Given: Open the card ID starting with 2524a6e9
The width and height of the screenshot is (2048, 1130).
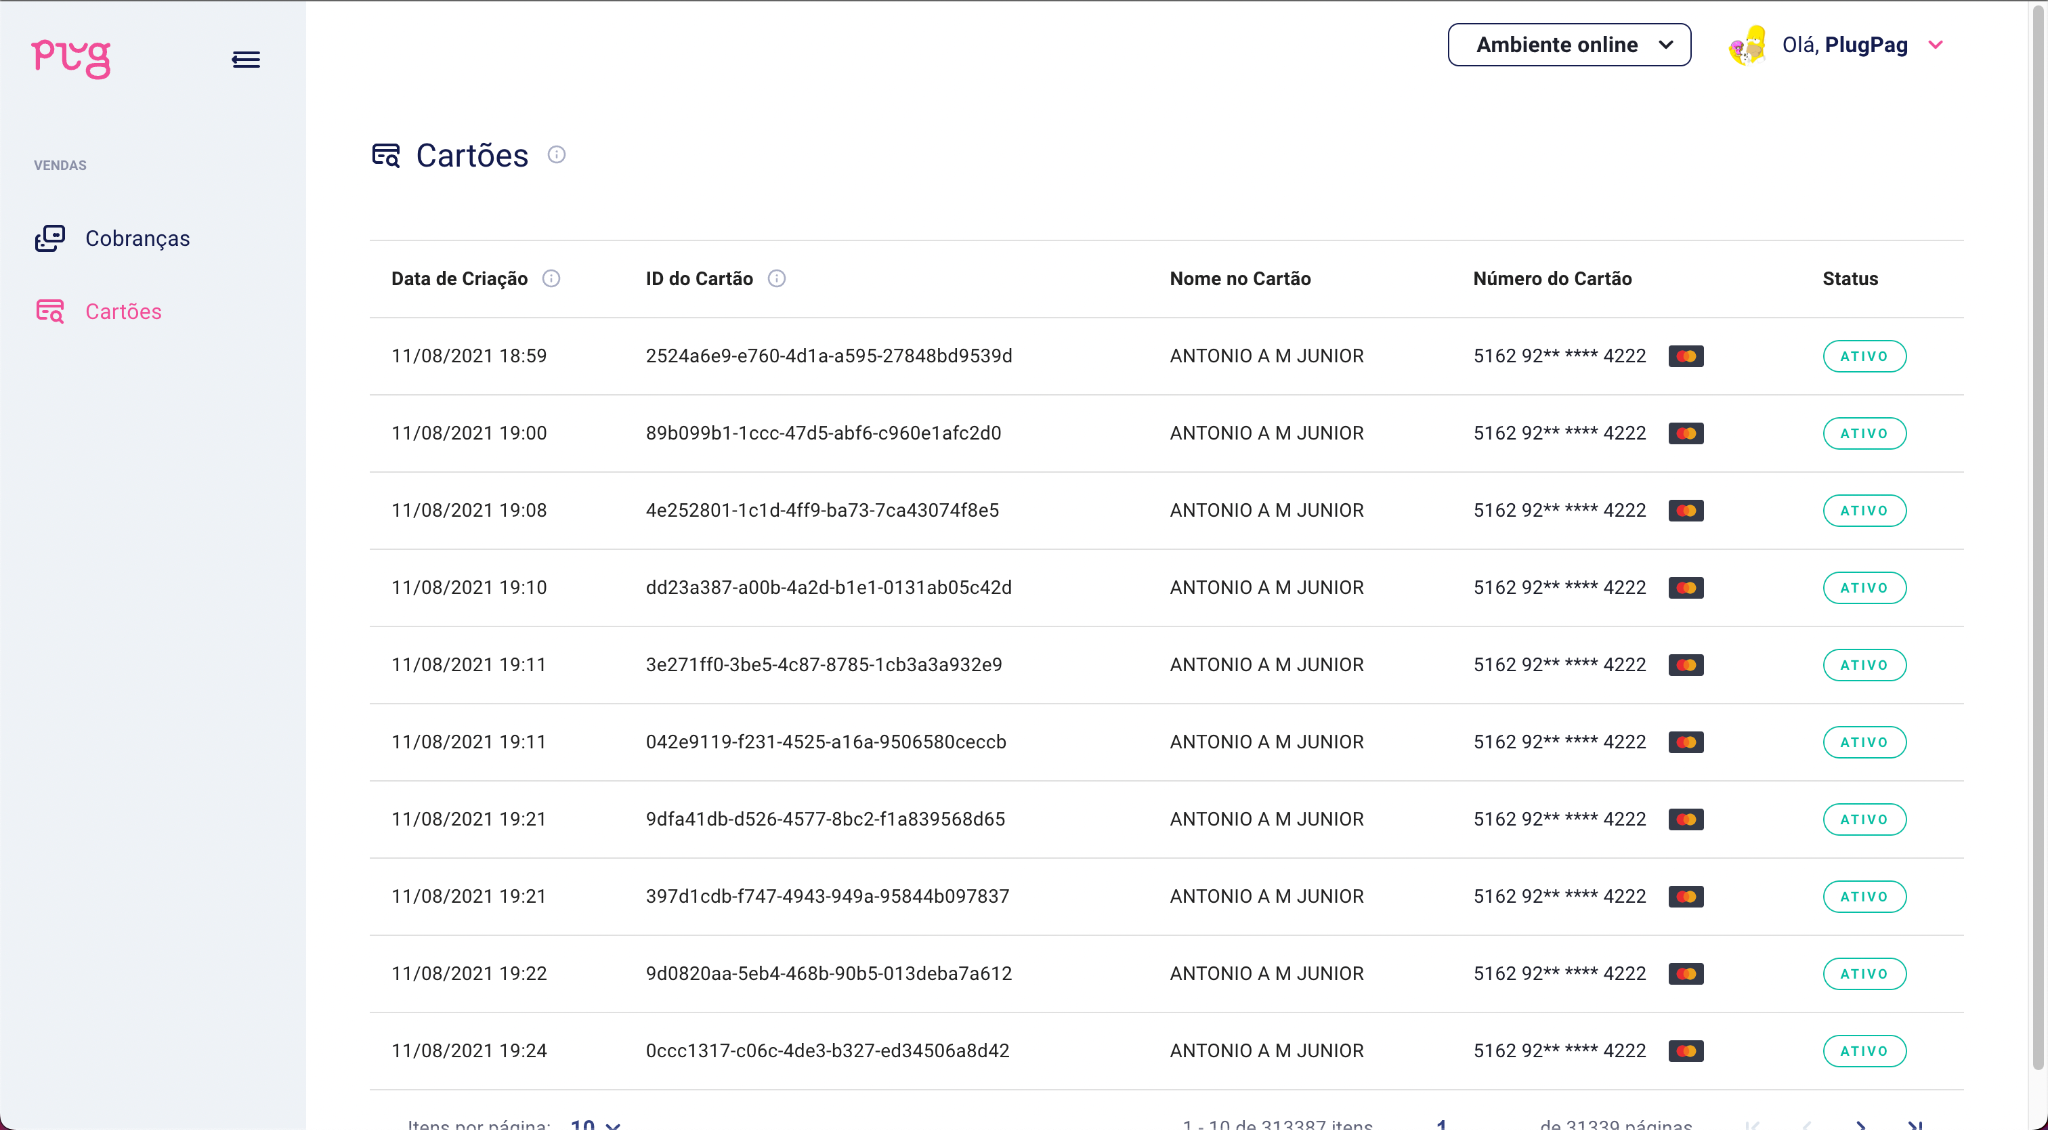Looking at the screenshot, I should tap(828, 356).
